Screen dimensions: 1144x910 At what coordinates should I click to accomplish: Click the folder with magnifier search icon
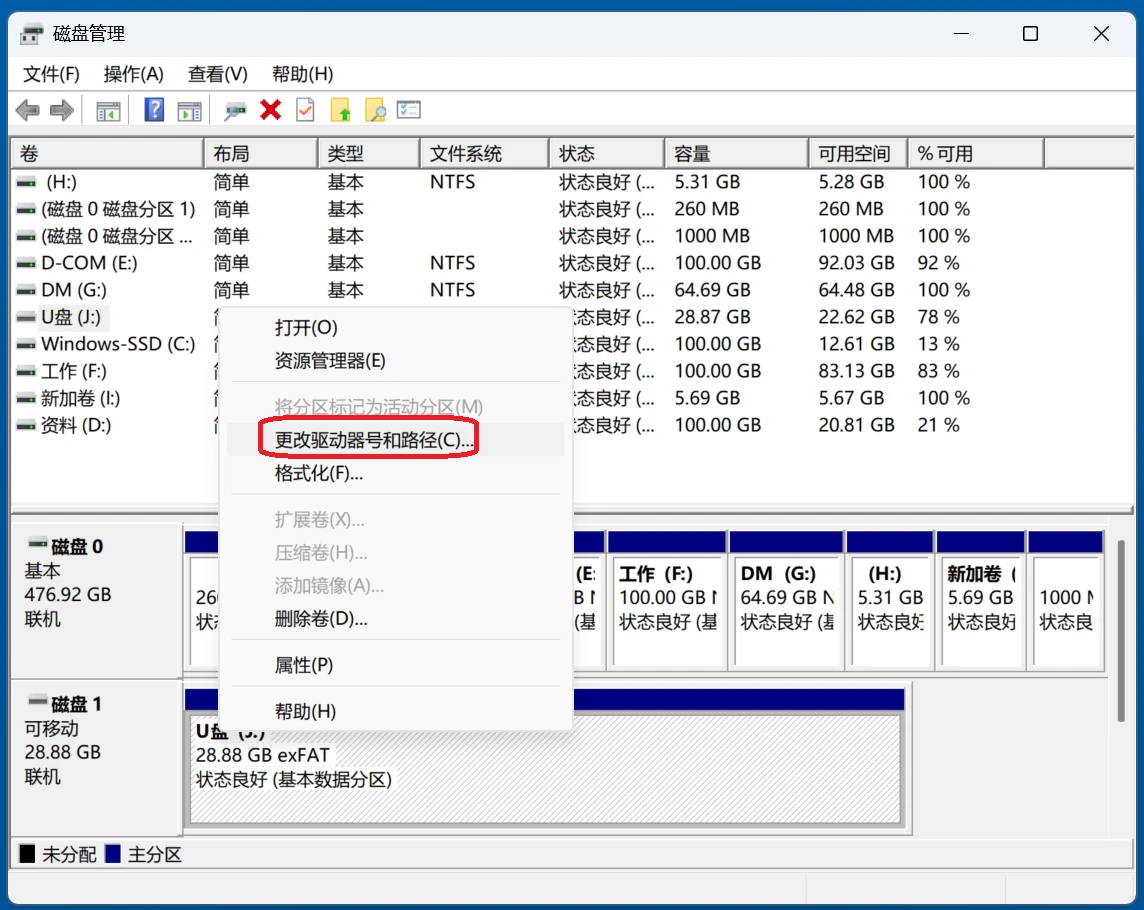click(375, 110)
